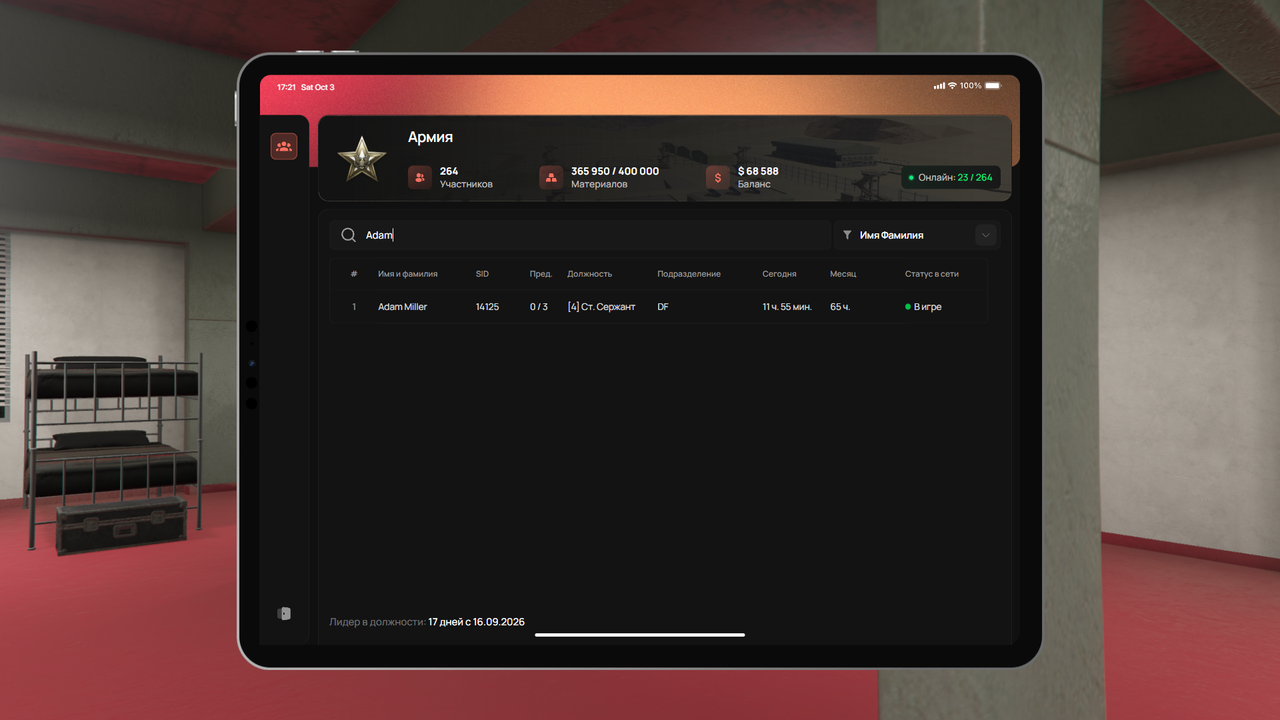Sort by the Должность column header
The height and width of the screenshot is (720, 1280).
point(589,274)
